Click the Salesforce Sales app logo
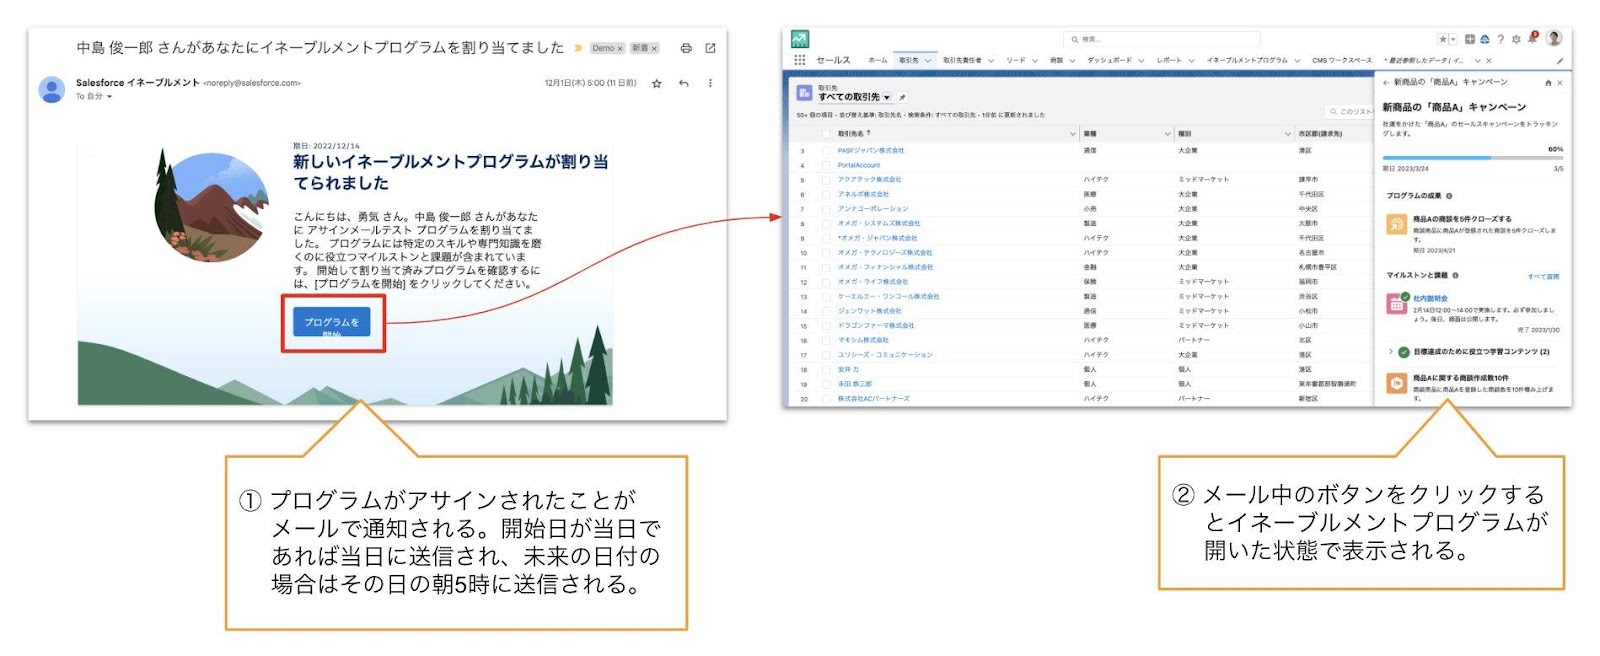Screen dimensions: 1600x656 tap(799, 39)
